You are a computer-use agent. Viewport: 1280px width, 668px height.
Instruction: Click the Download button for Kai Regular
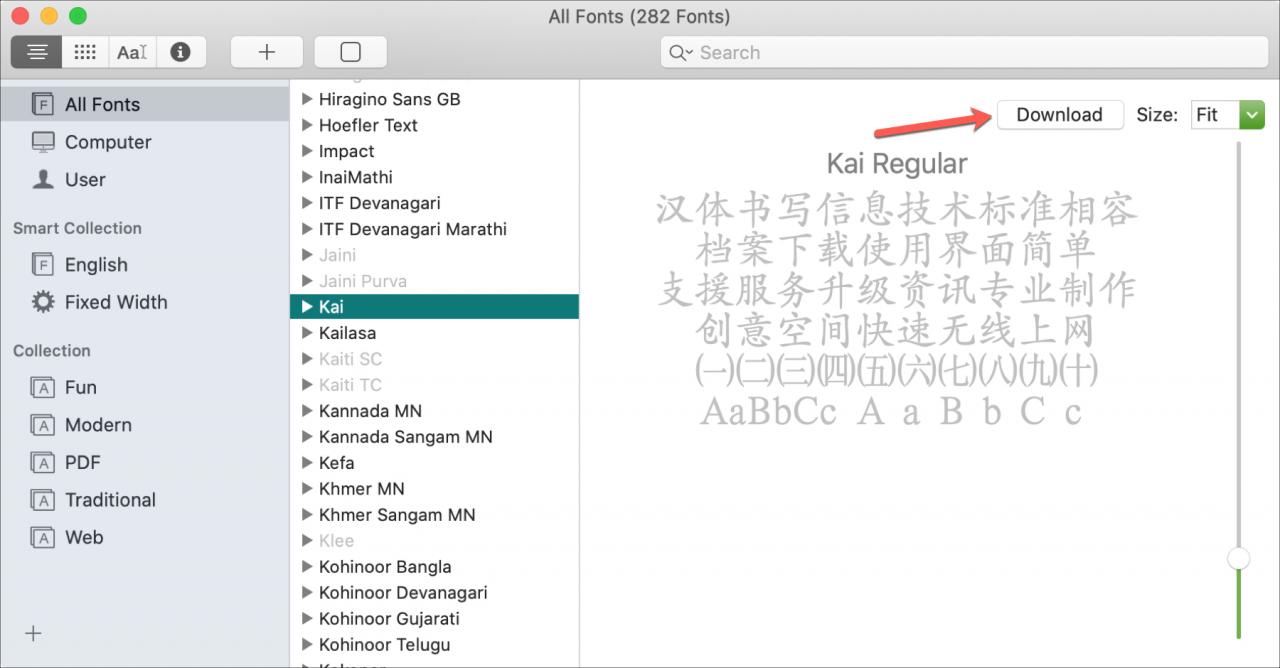[1060, 115]
